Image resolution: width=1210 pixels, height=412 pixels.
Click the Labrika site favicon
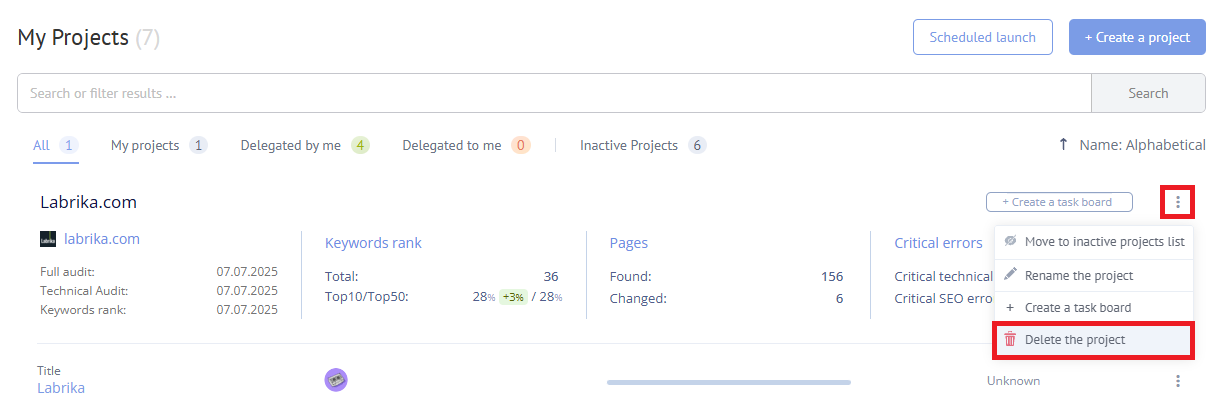pyautogui.click(x=47, y=239)
